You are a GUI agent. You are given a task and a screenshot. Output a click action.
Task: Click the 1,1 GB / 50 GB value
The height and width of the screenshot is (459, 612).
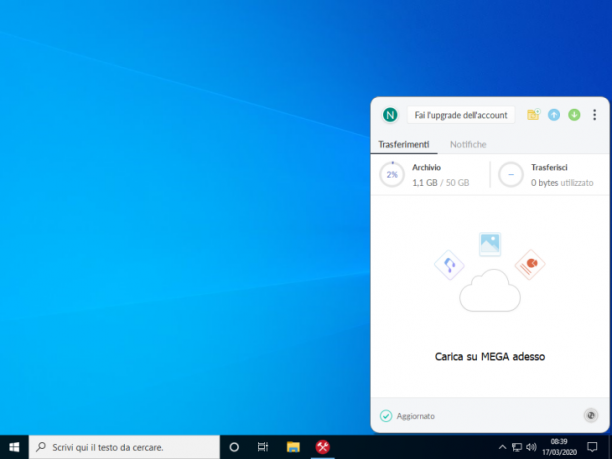(x=441, y=183)
